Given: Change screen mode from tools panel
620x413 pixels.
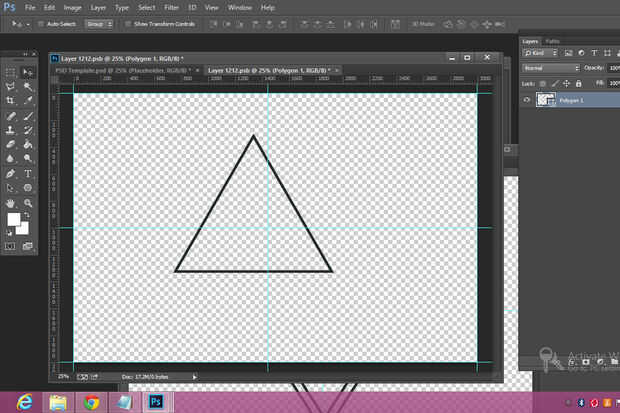Looking at the screenshot, I should 27,246.
